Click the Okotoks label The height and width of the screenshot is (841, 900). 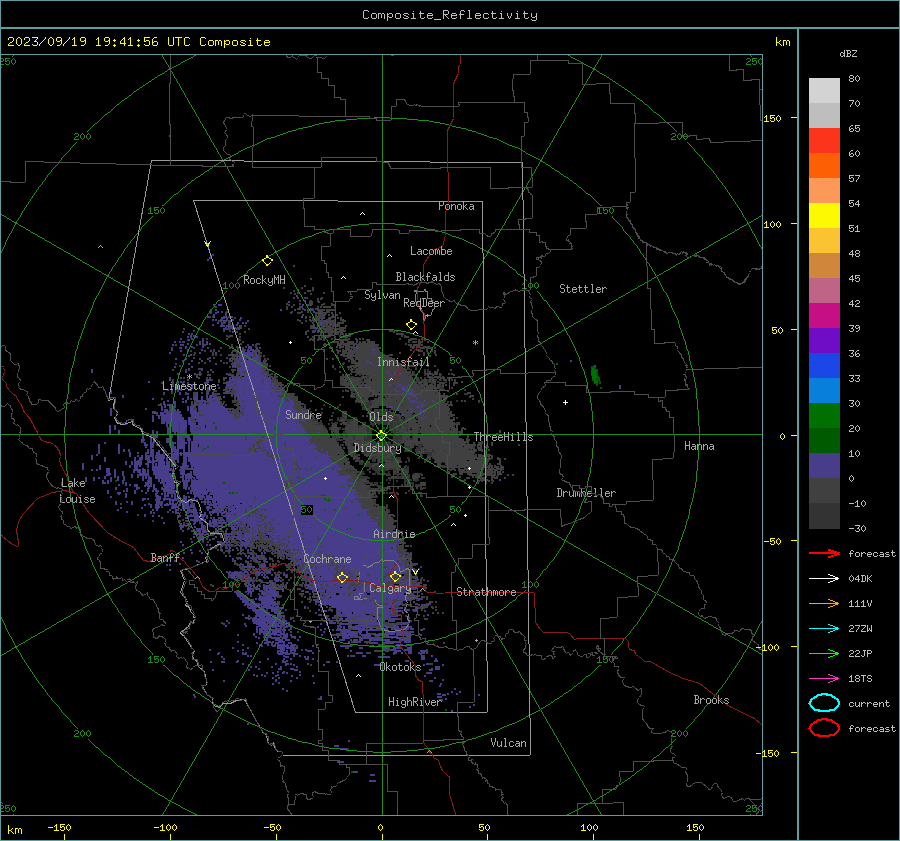tap(400, 667)
